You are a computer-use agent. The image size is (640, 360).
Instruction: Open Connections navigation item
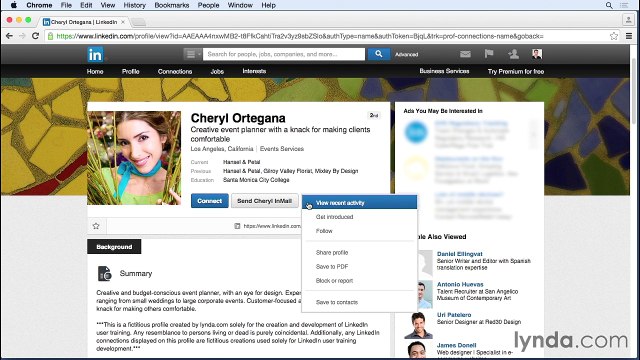[x=175, y=71]
